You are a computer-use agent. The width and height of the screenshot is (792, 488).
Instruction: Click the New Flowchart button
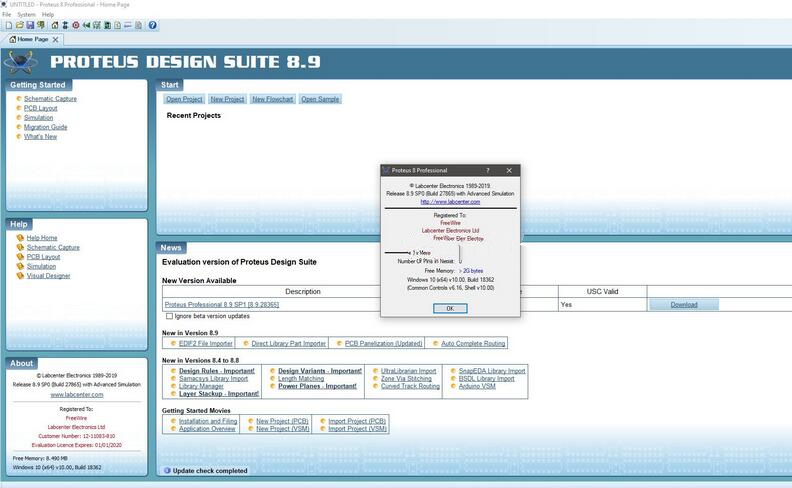273,100
